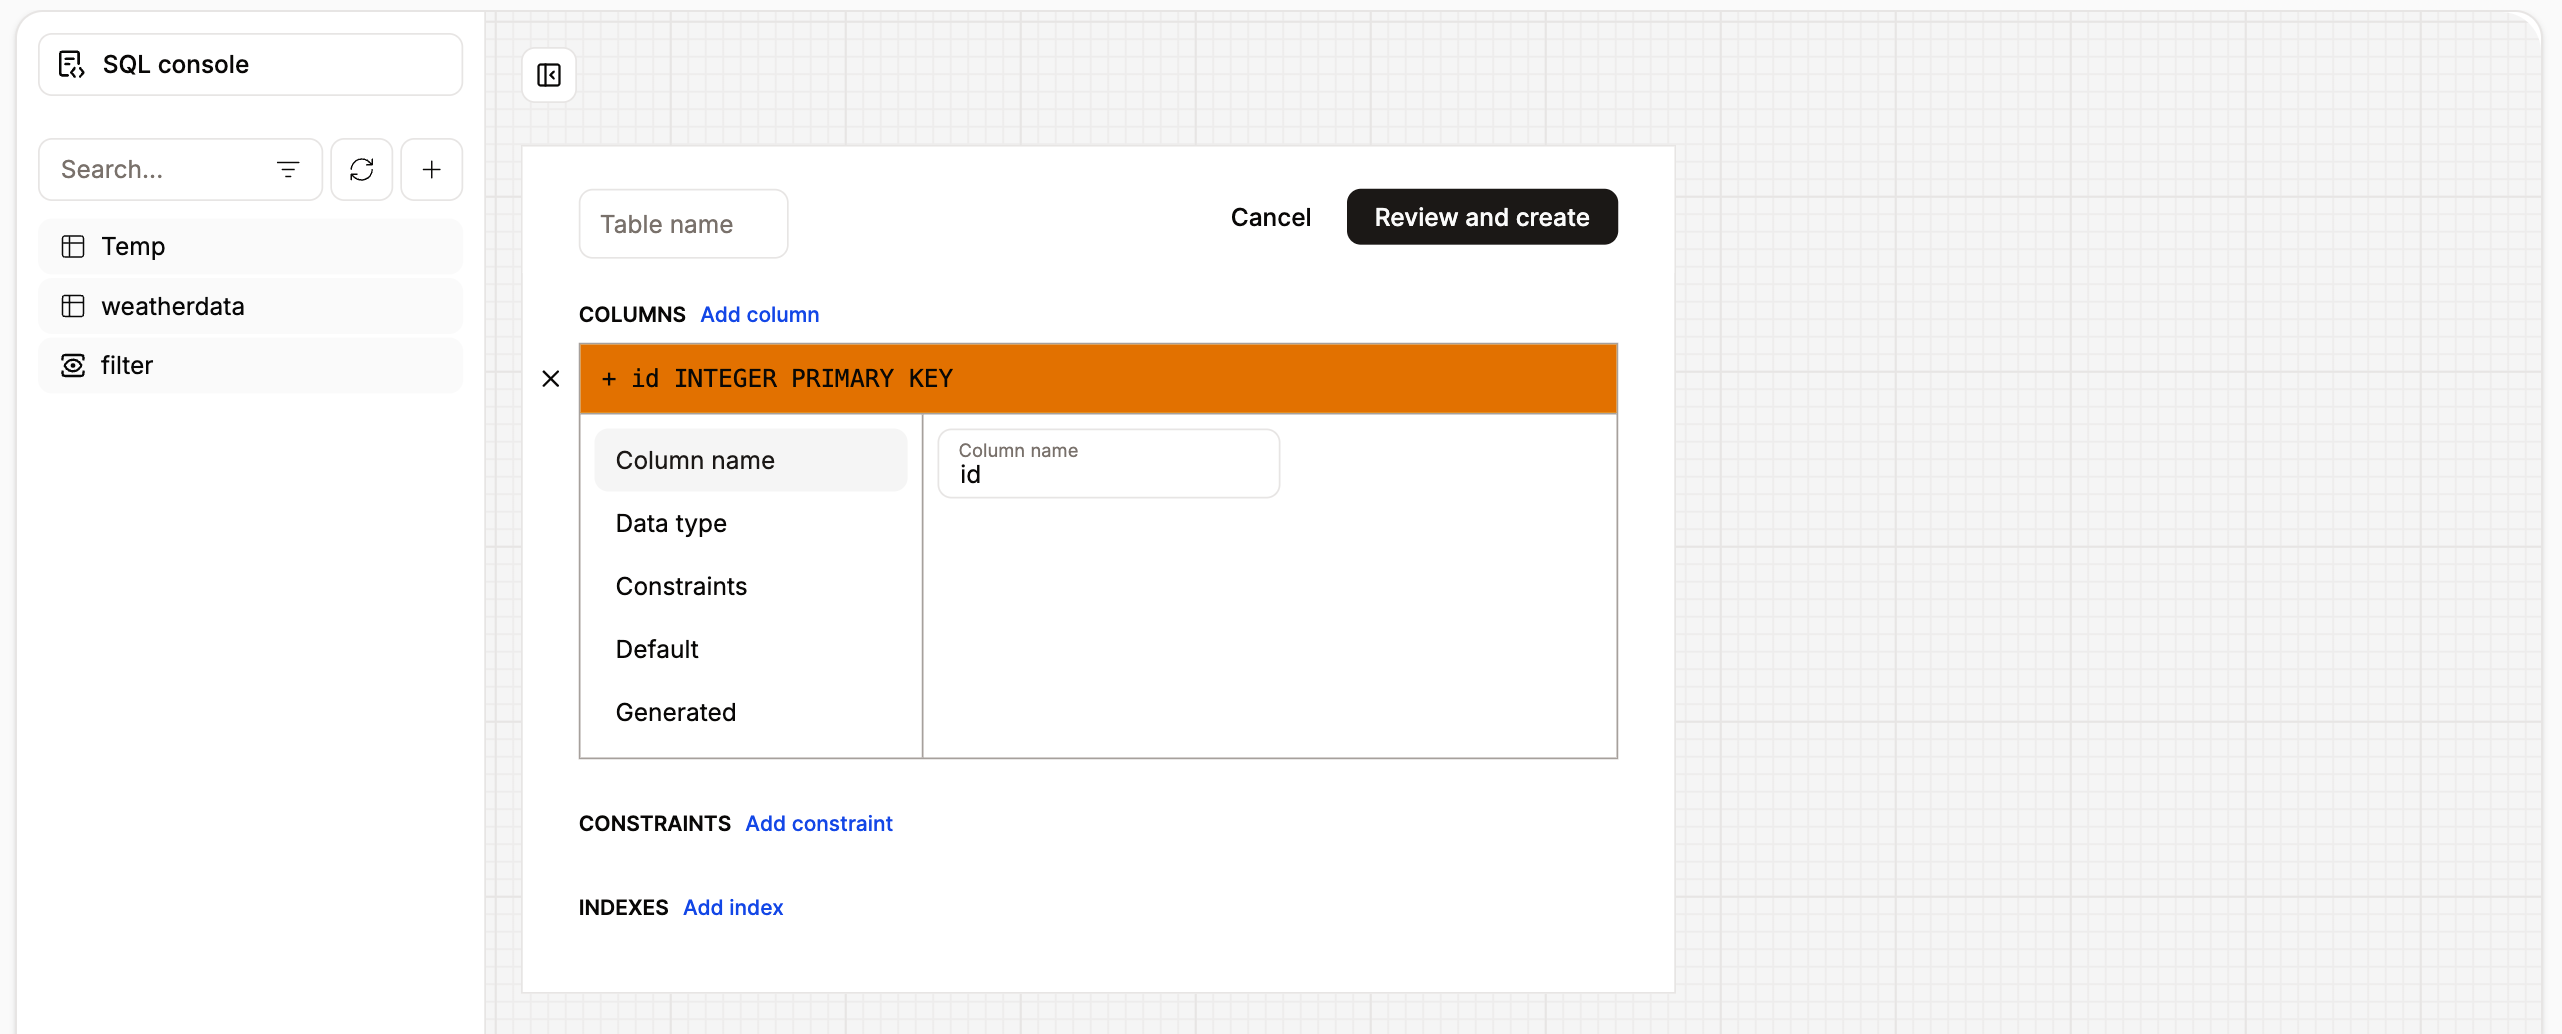Click the Add index link

(x=733, y=907)
